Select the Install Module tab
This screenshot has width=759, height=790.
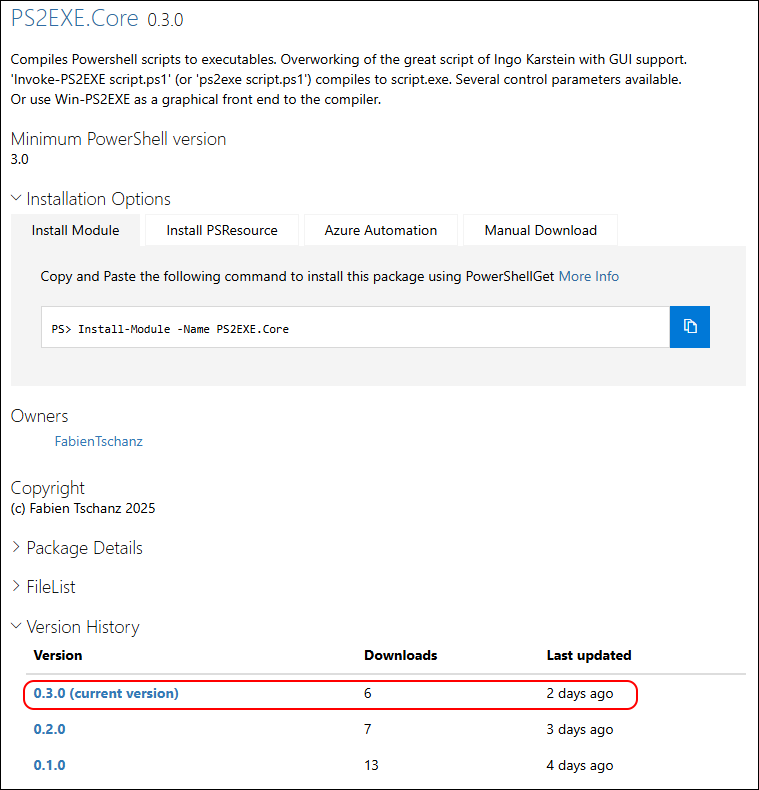[x=76, y=230]
